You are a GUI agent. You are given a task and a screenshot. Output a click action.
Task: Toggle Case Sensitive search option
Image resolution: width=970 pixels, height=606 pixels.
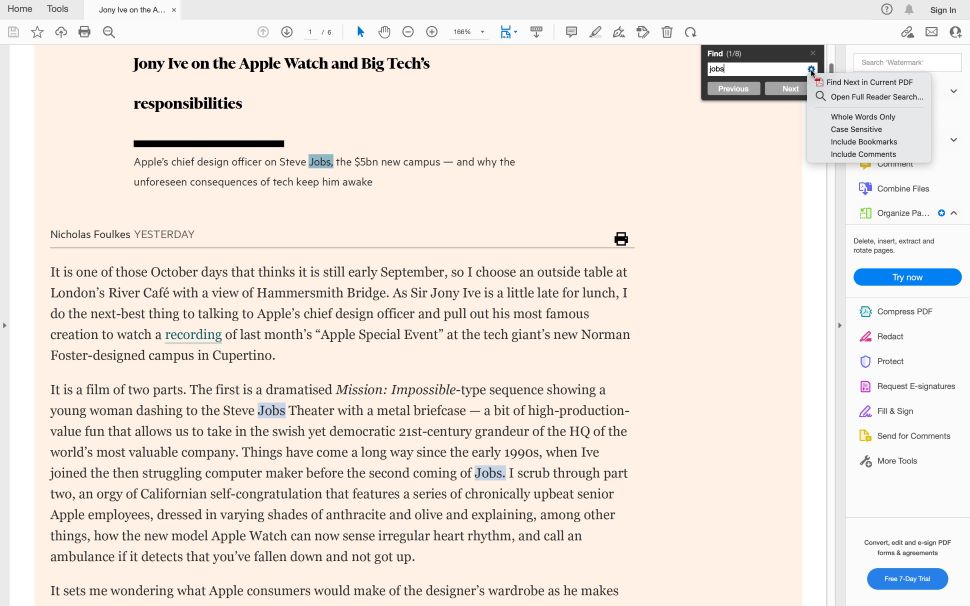[x=856, y=129]
